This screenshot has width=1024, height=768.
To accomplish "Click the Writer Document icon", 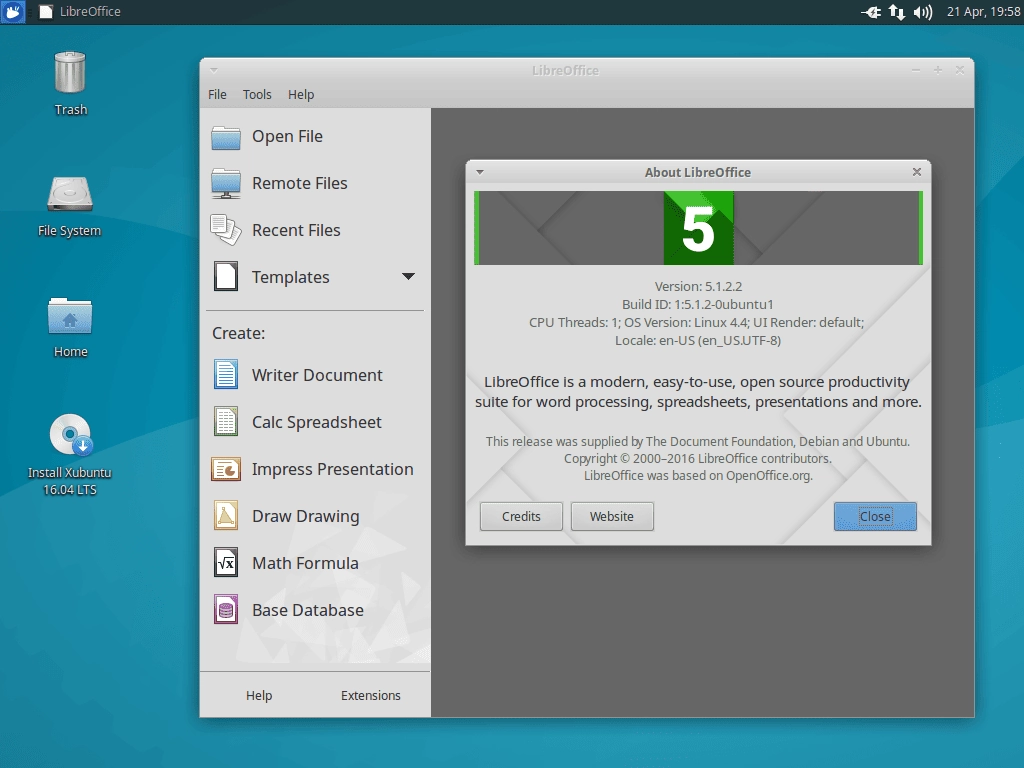I will [x=226, y=375].
